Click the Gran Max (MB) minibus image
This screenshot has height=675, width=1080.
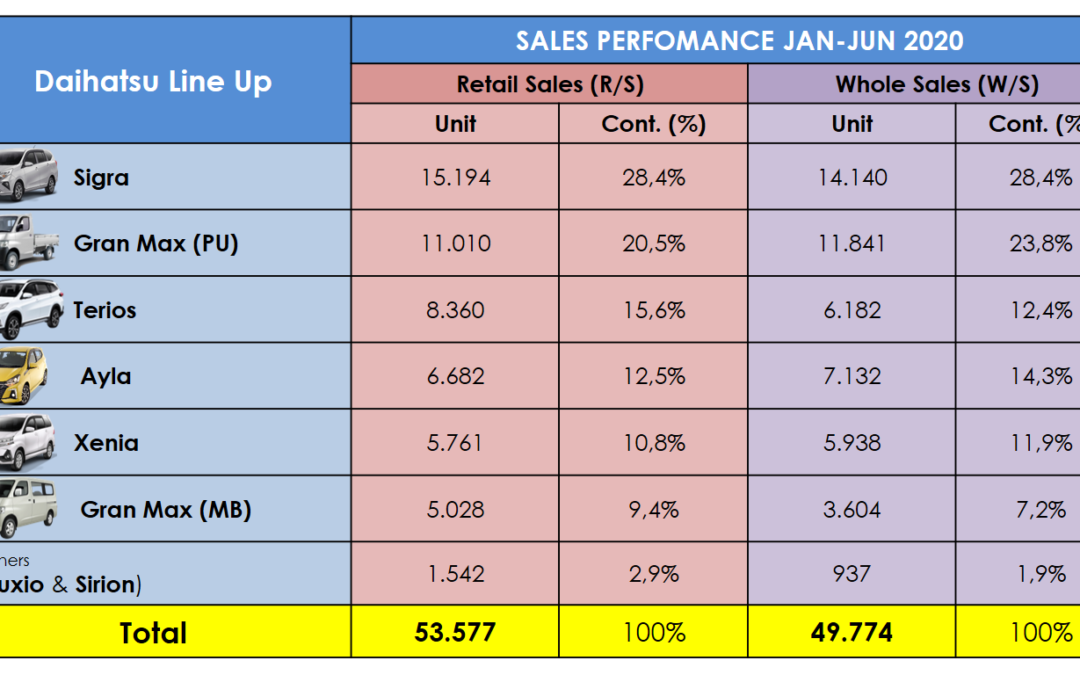point(28,508)
